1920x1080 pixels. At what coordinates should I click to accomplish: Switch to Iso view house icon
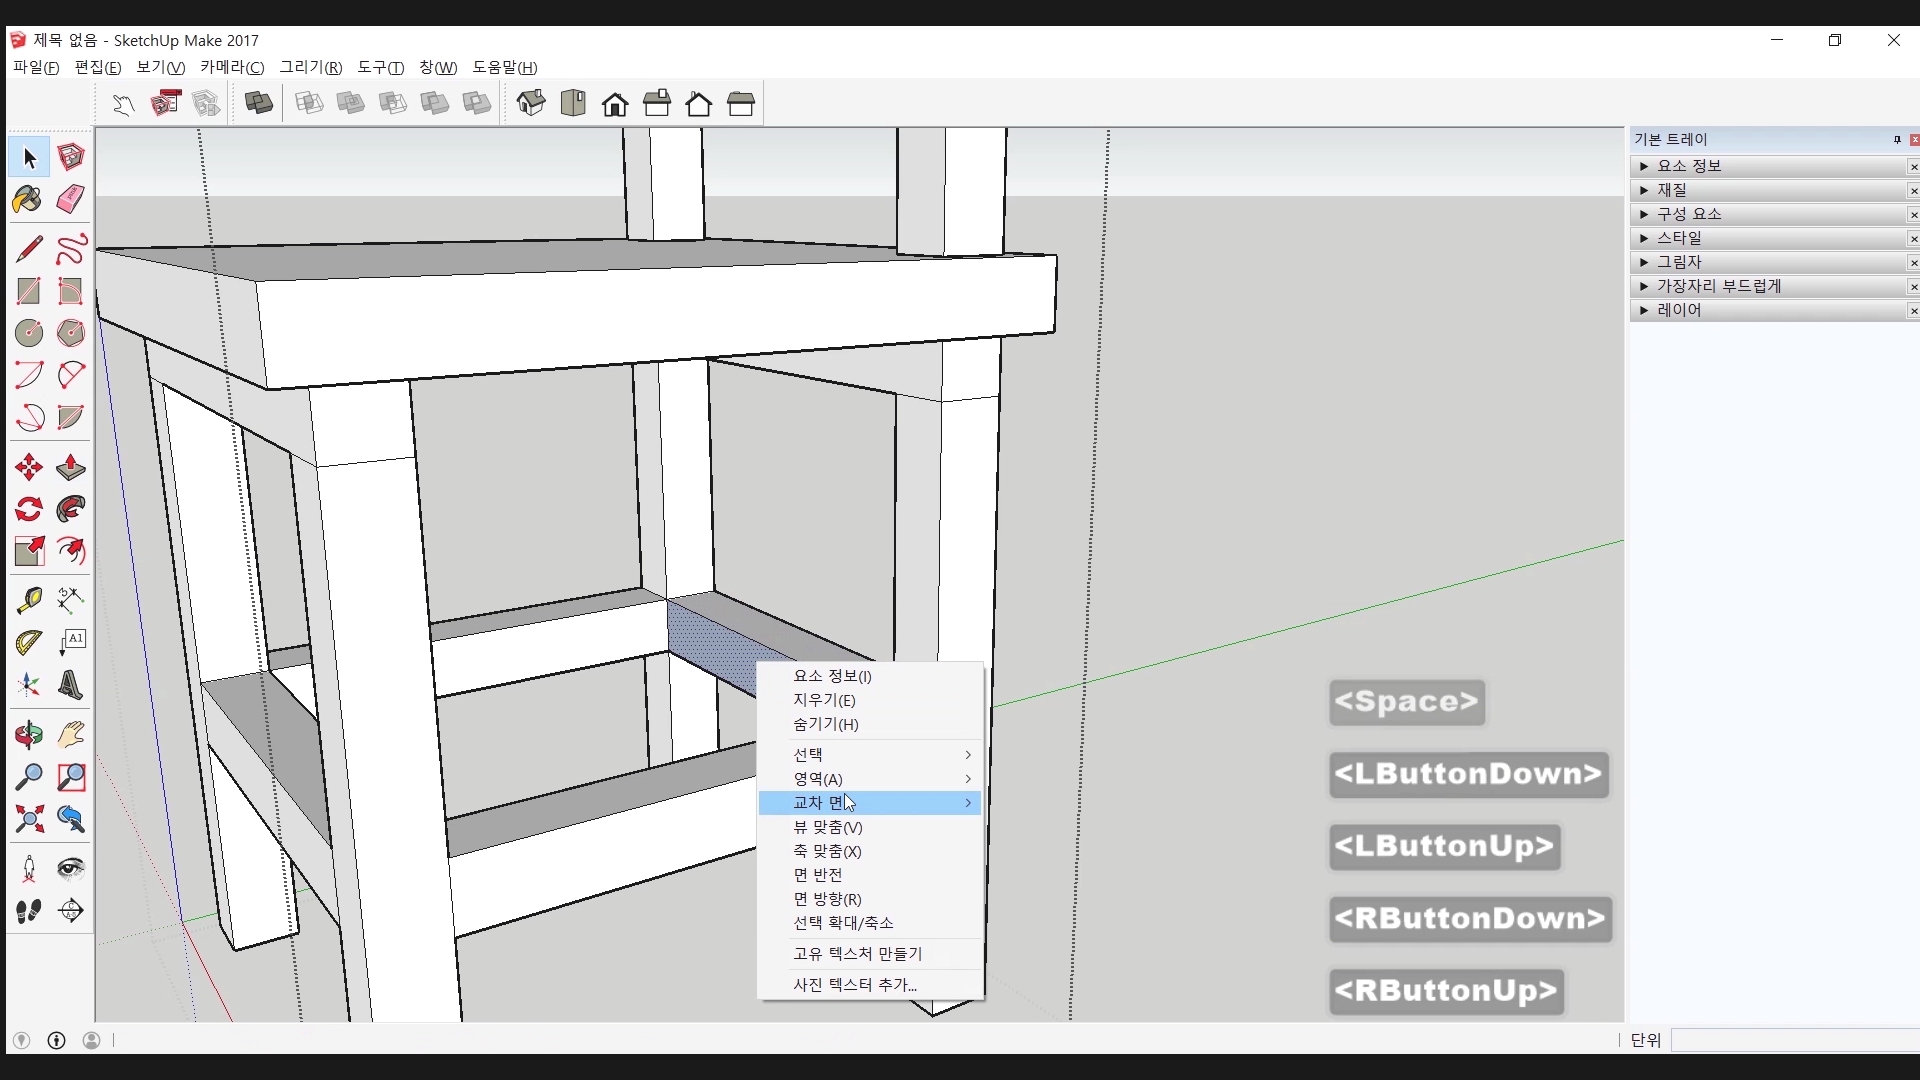coord(531,103)
